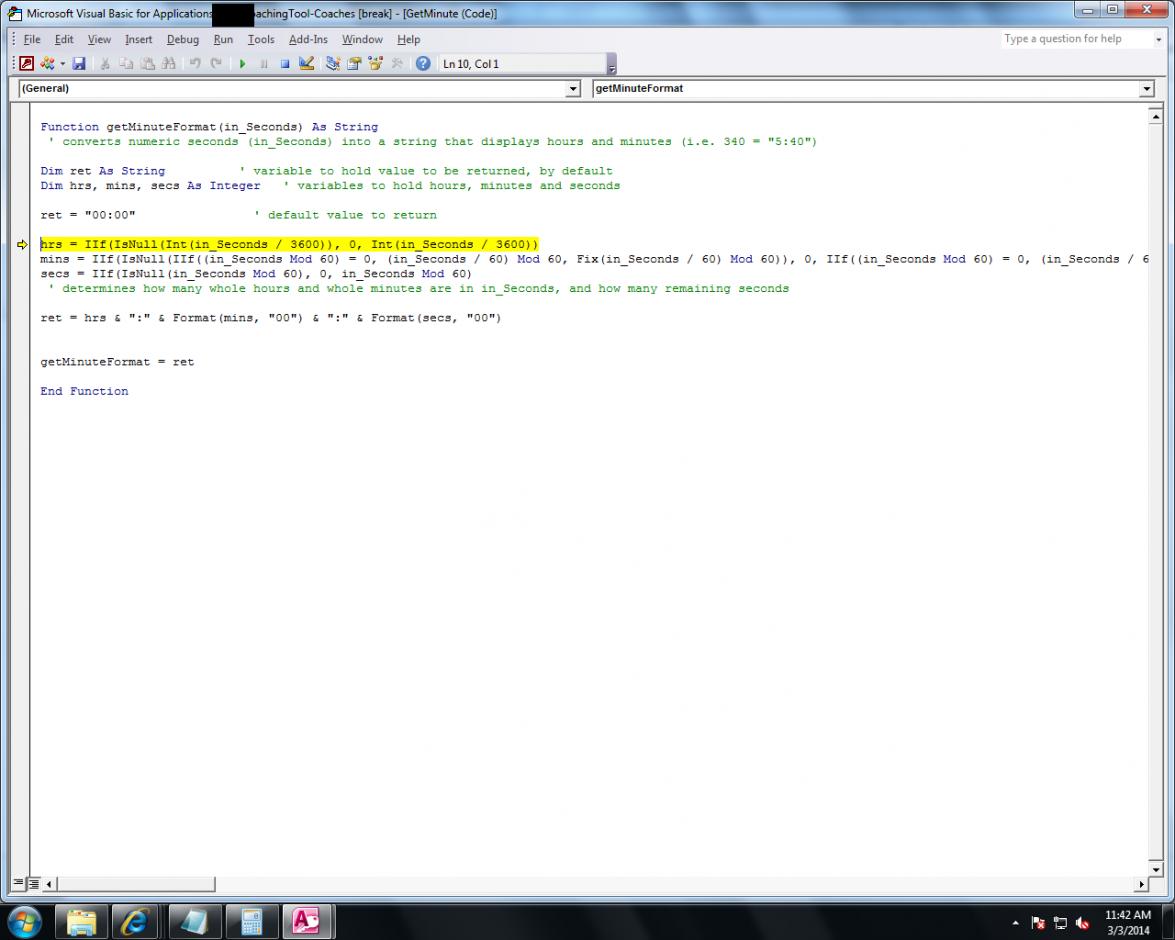1175x940 pixels.
Task: Show hidden system tray icons arrow
Action: pyautogui.click(x=1015, y=923)
